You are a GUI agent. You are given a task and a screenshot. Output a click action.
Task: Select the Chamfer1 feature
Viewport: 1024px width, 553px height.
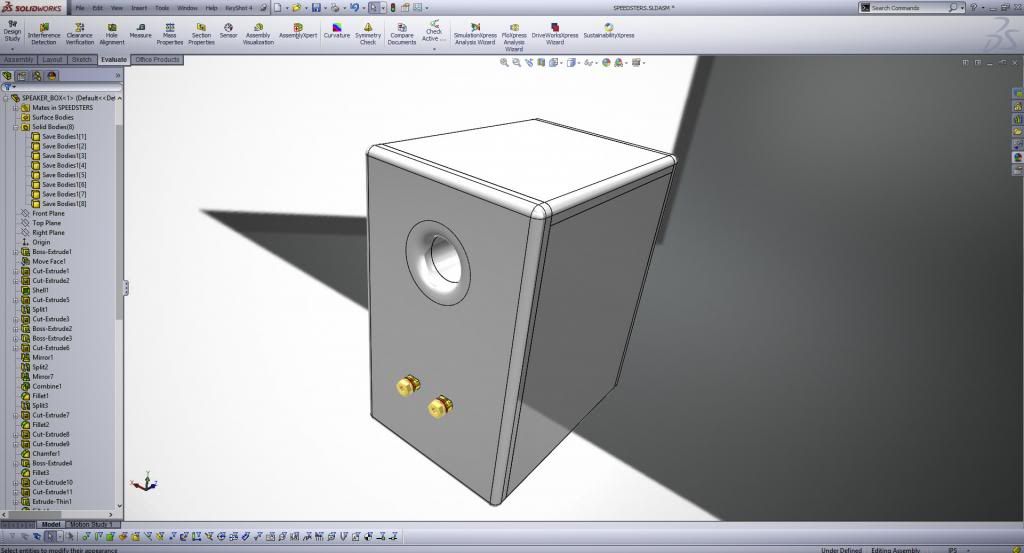(x=40, y=454)
